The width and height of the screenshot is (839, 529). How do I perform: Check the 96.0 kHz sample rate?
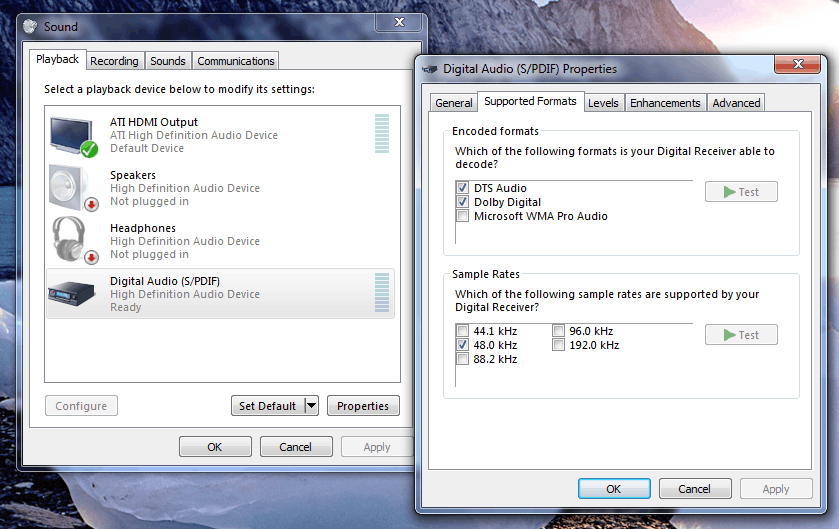click(558, 331)
